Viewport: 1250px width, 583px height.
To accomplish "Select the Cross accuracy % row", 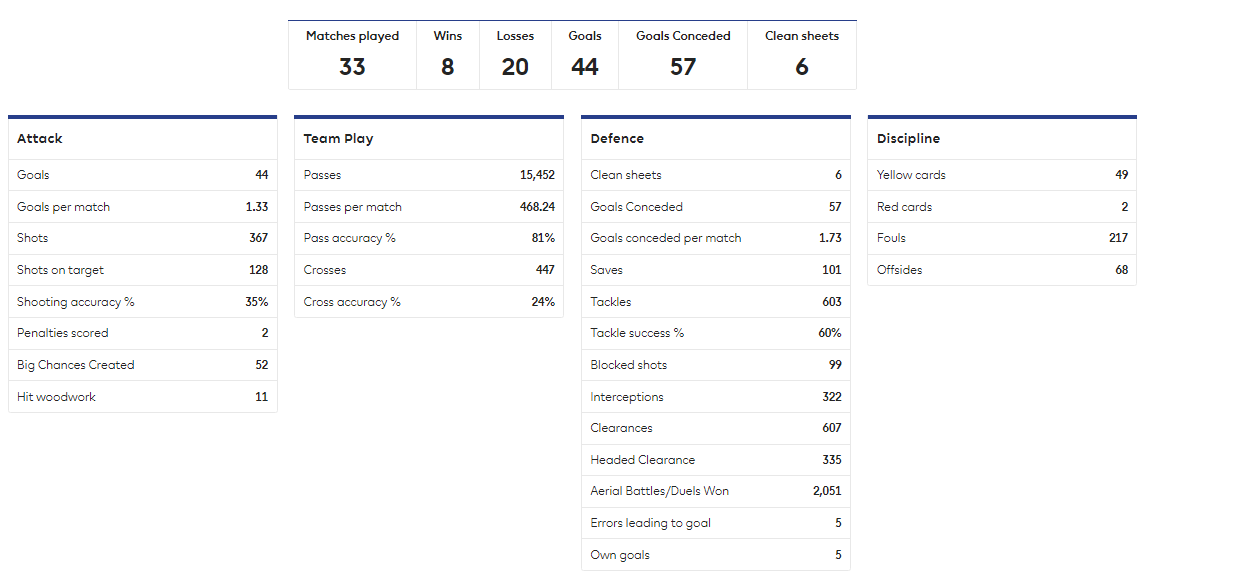I will pyautogui.click(x=428, y=302).
